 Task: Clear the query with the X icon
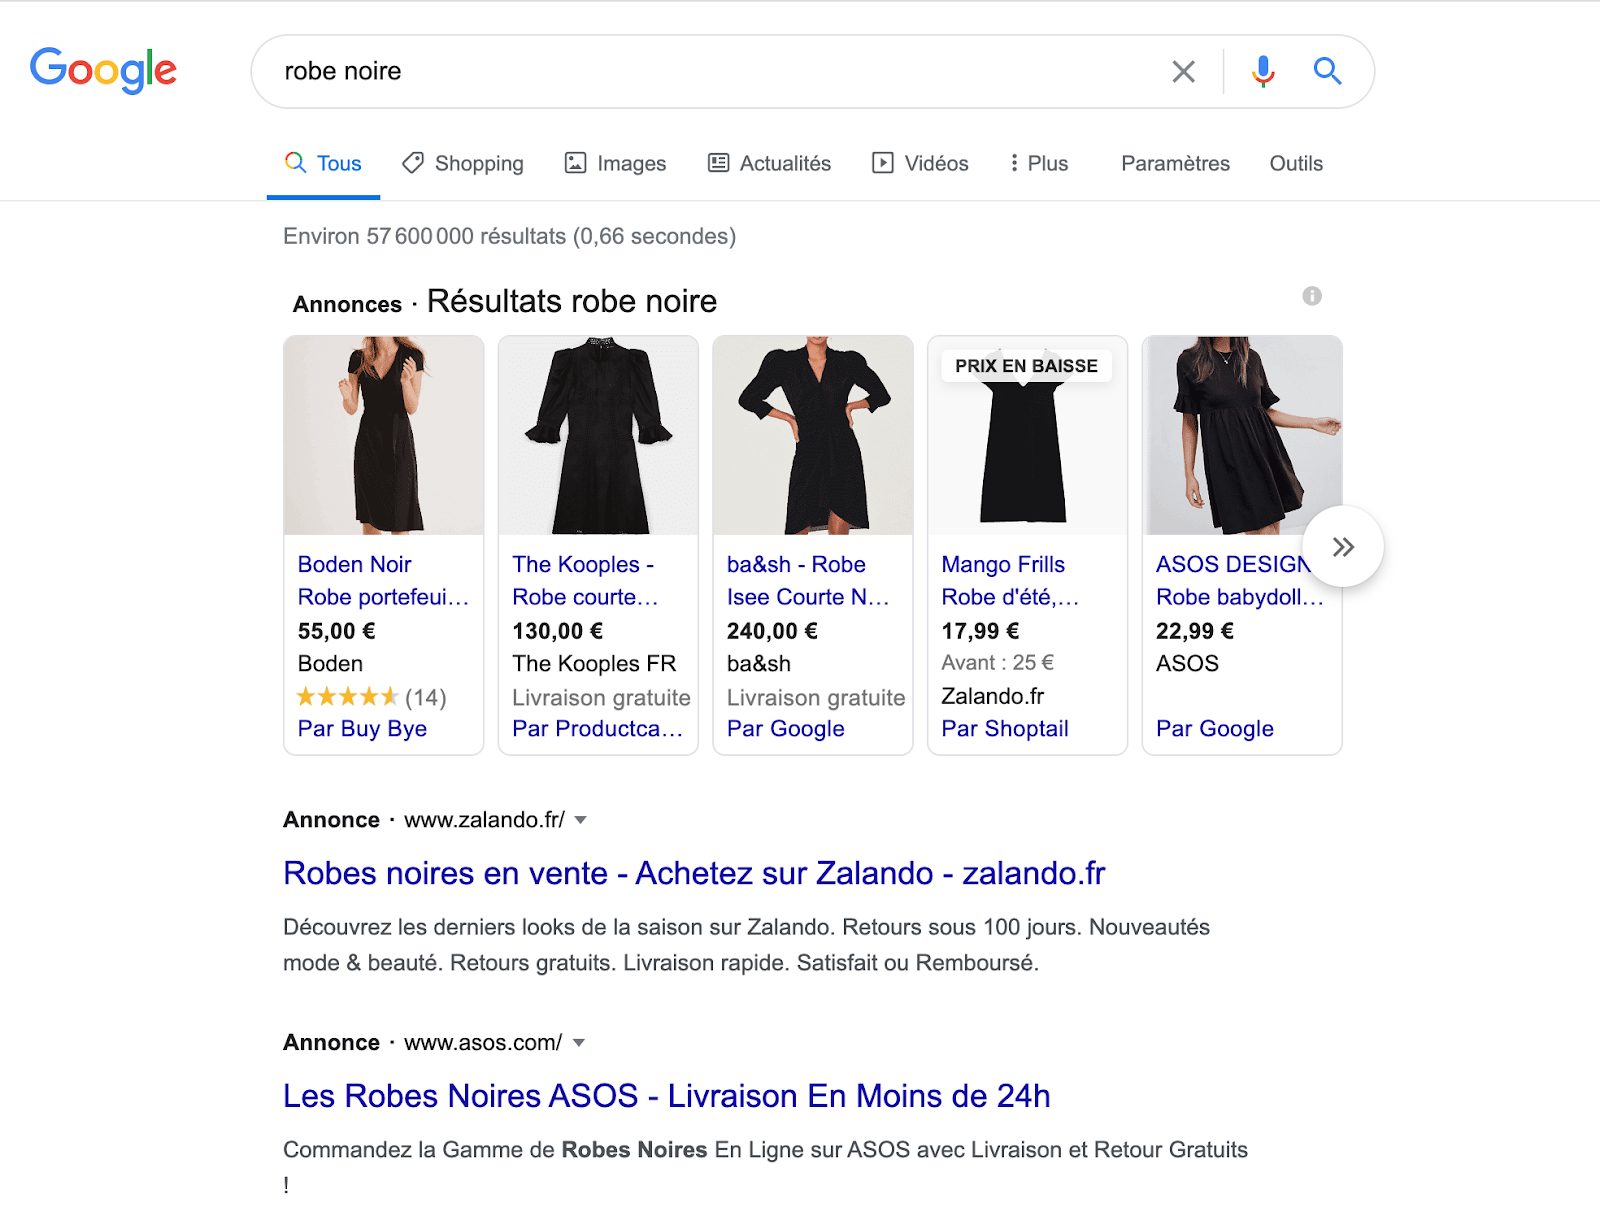click(1183, 71)
